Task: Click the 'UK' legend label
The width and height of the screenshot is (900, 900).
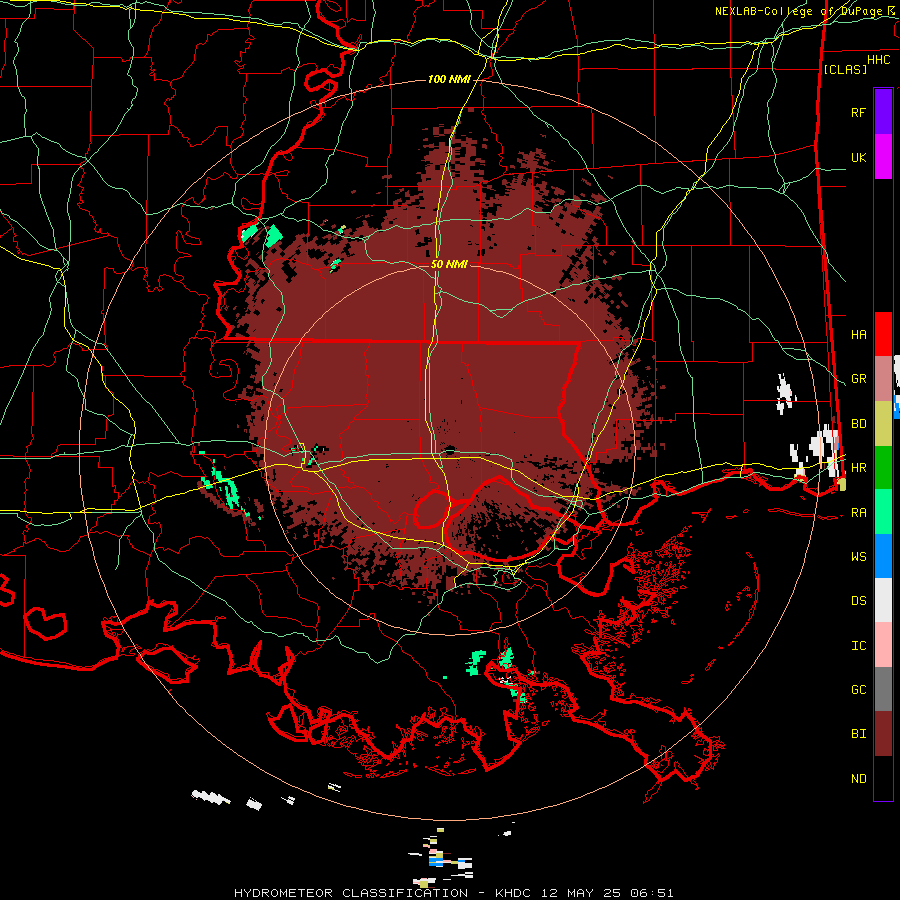Action: pos(859,157)
